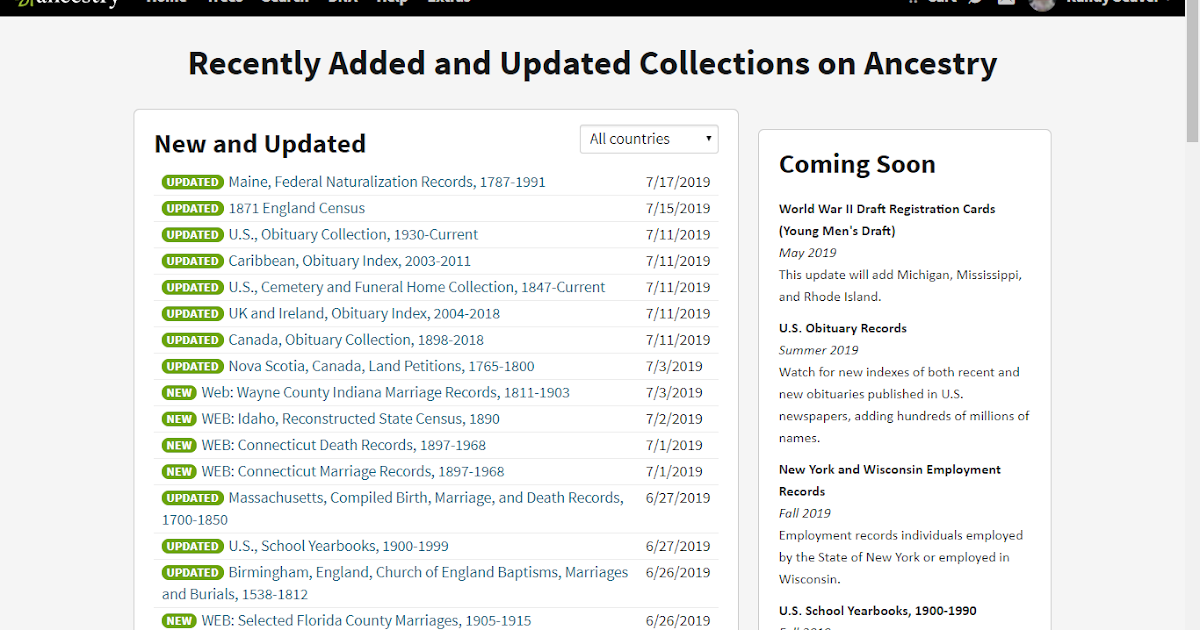Click the UPDATED badge beside 1871 England Census

192,208
